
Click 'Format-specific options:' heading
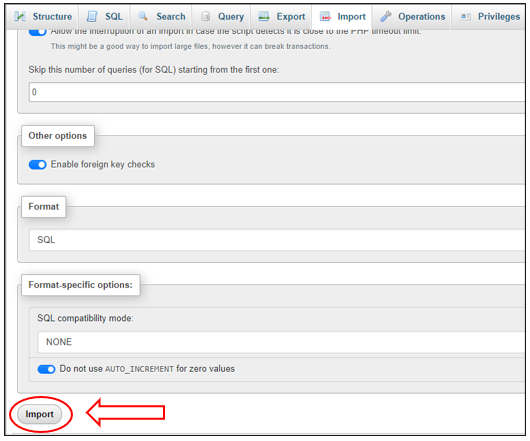coord(80,285)
